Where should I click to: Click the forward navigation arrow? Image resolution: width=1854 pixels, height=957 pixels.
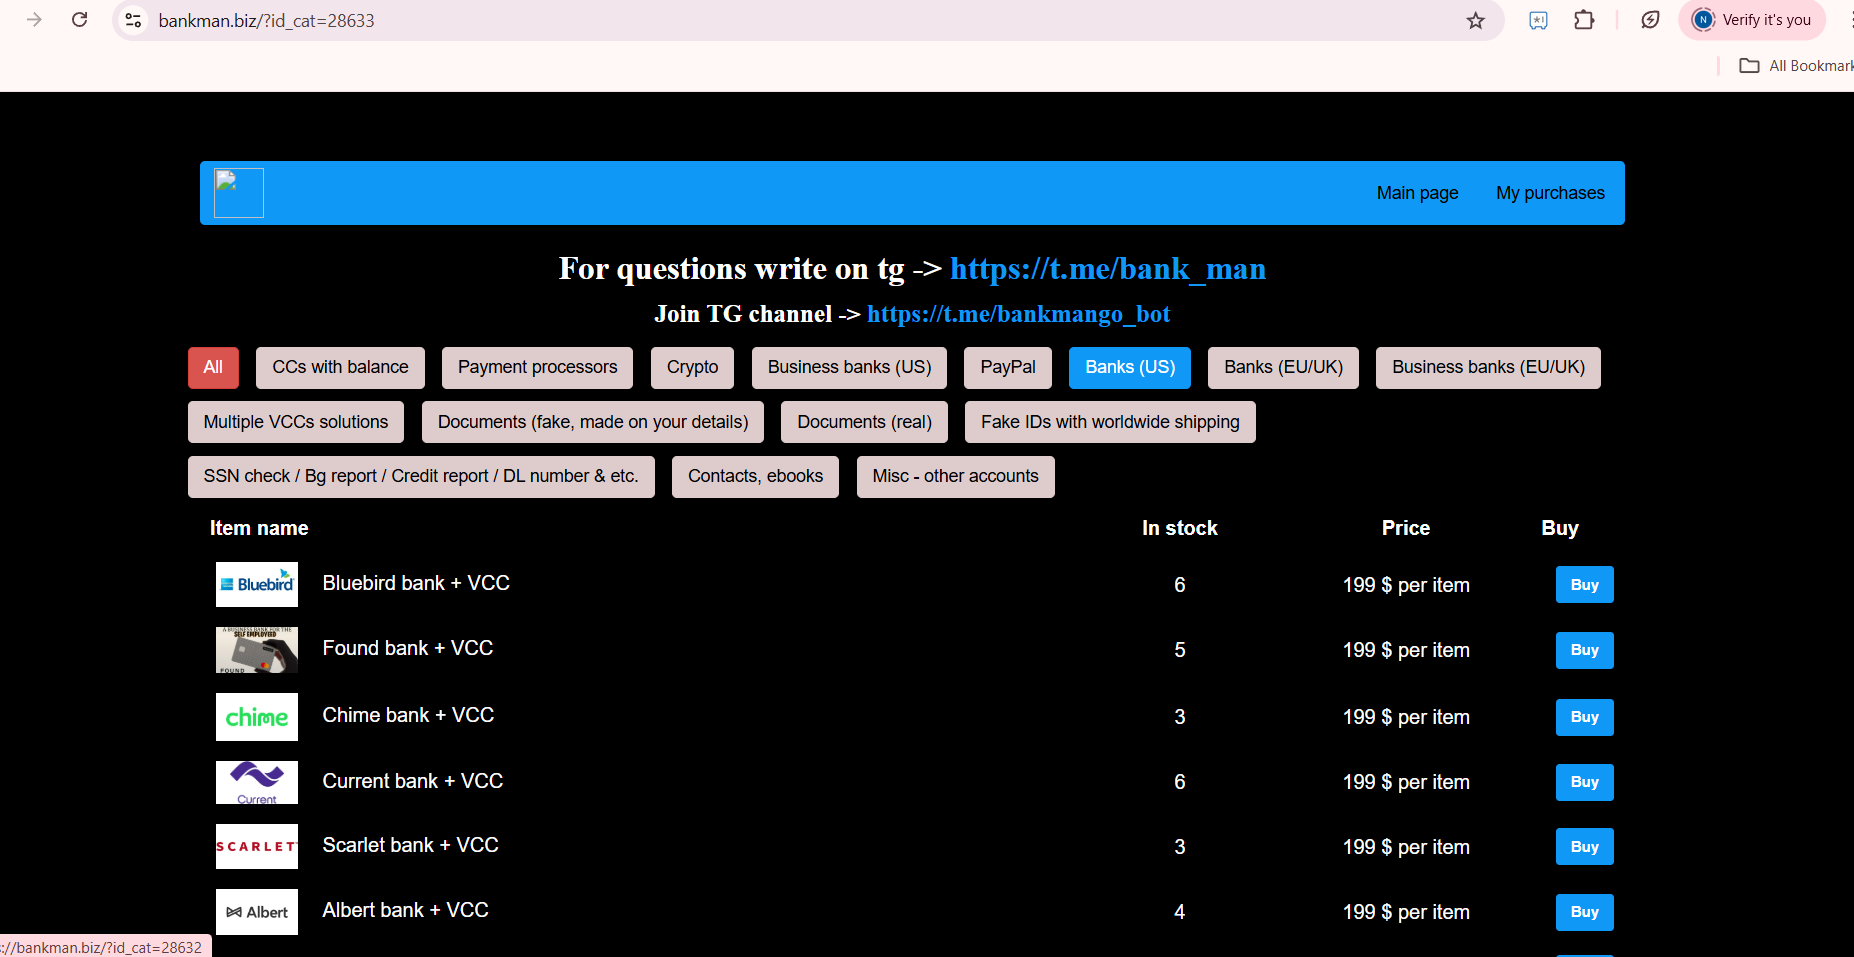[x=34, y=20]
